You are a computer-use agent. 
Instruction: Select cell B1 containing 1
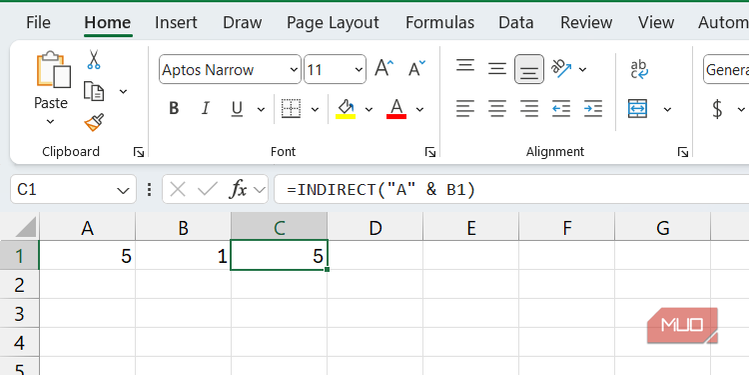click(x=183, y=256)
